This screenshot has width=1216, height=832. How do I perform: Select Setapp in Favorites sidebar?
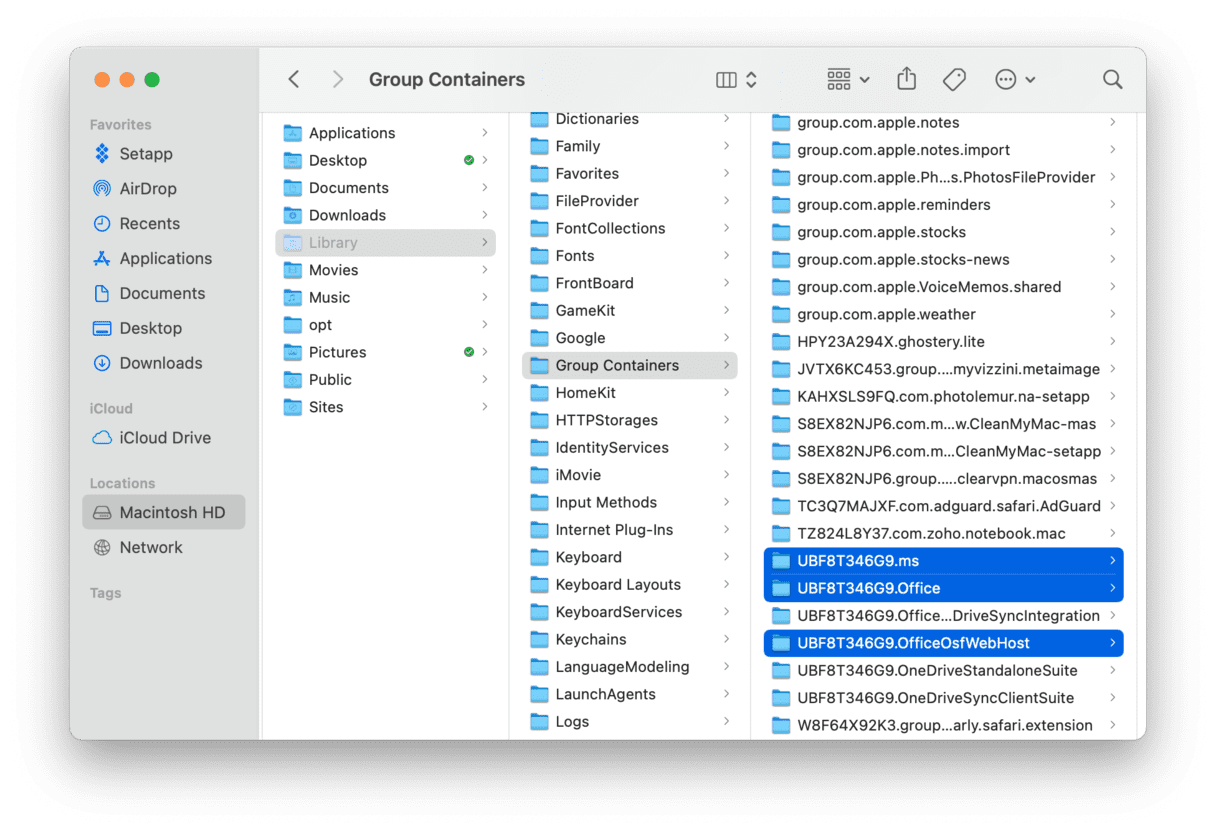tap(145, 154)
